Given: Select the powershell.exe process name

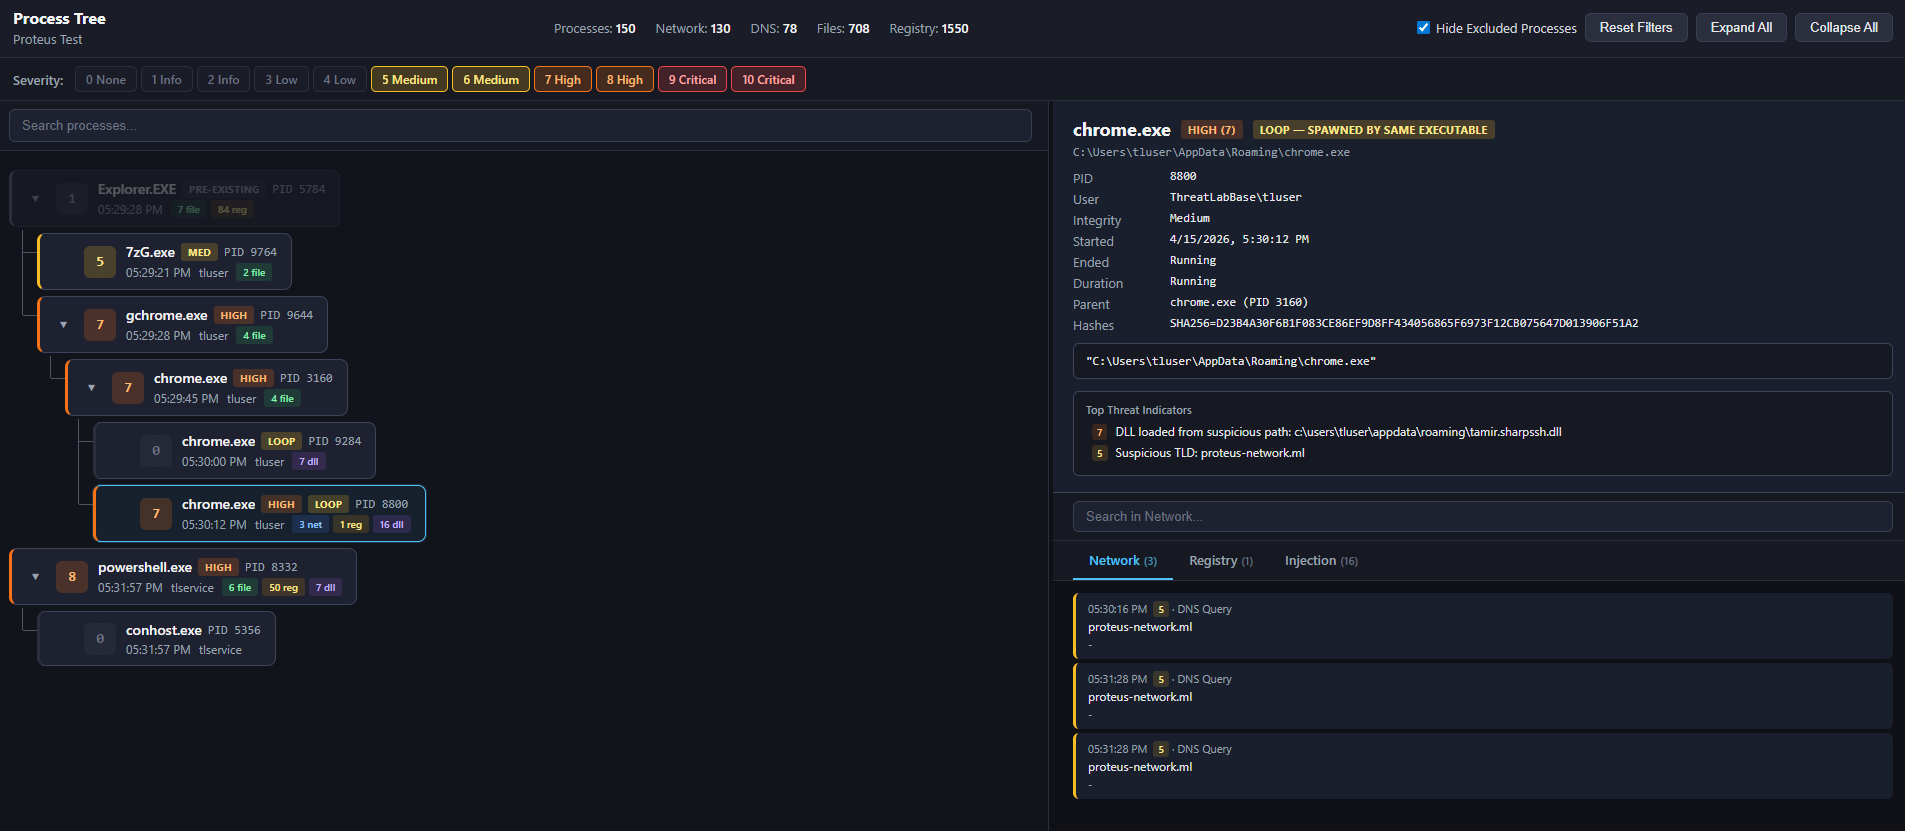Looking at the screenshot, I should pyautogui.click(x=145, y=568).
